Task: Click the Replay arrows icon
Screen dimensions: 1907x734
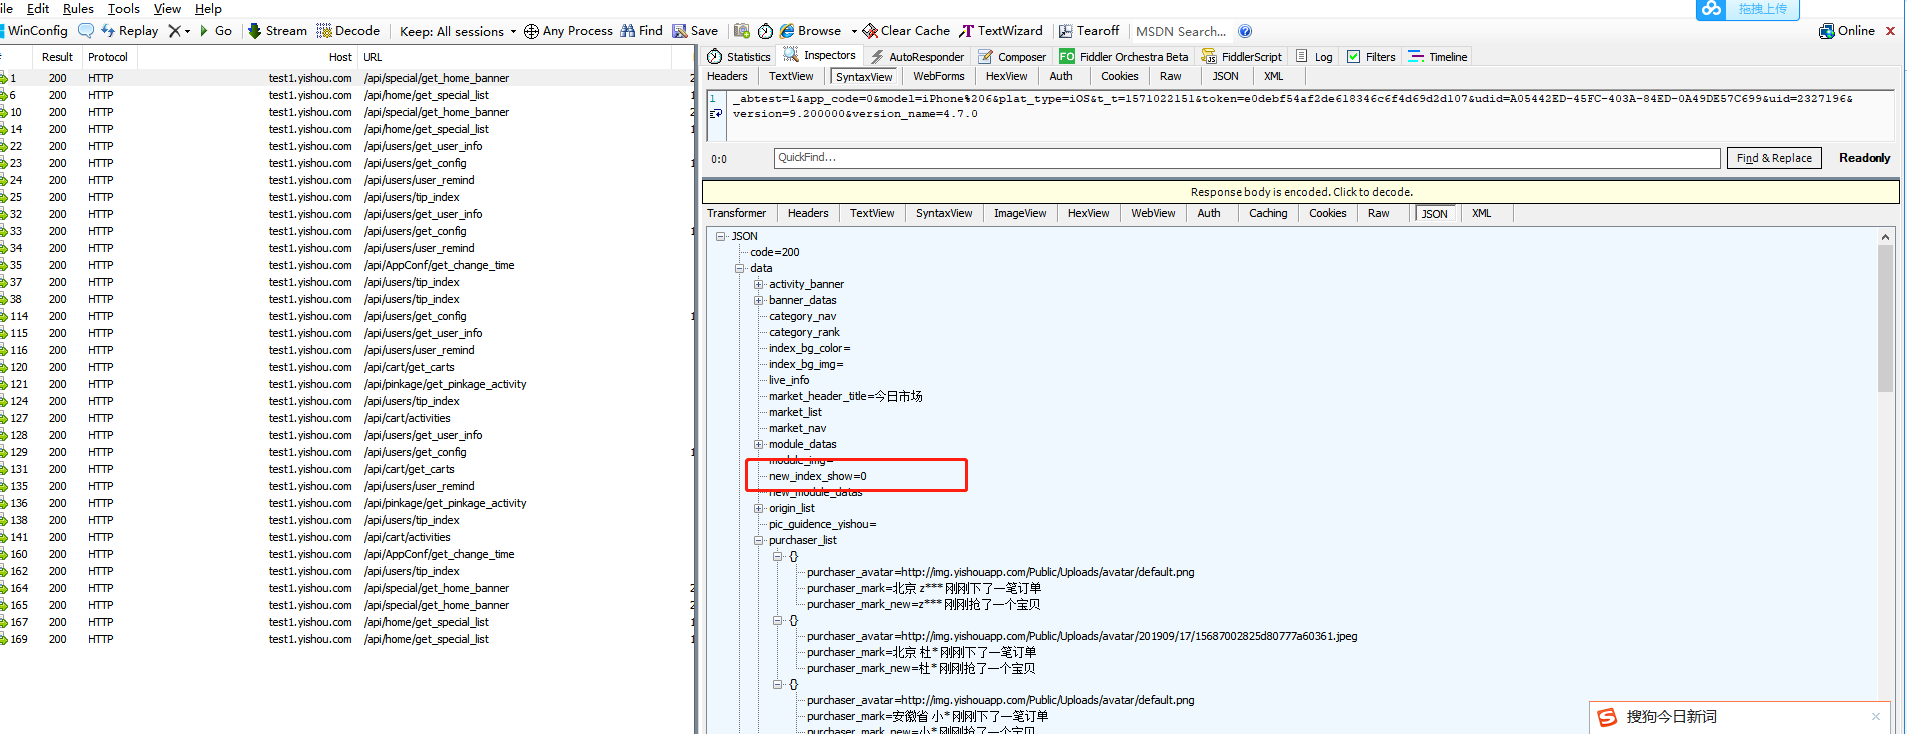Action: click(x=108, y=31)
